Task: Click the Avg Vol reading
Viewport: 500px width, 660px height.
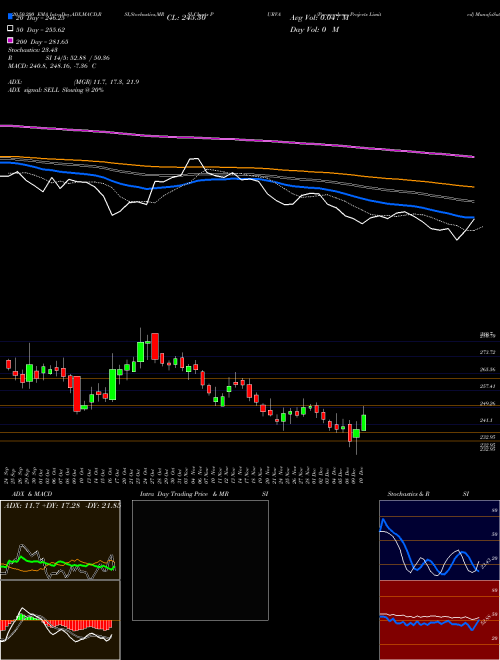Action: 319,18
